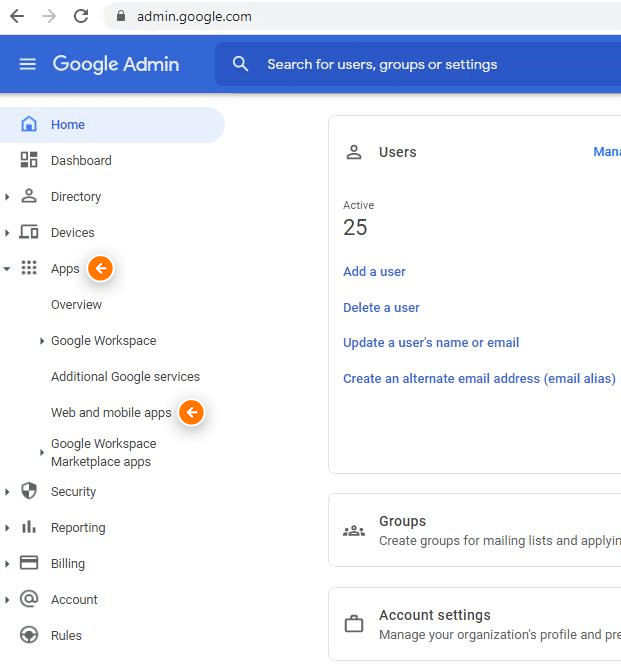Click the active users count 25
621x668 pixels.
pyautogui.click(x=355, y=227)
